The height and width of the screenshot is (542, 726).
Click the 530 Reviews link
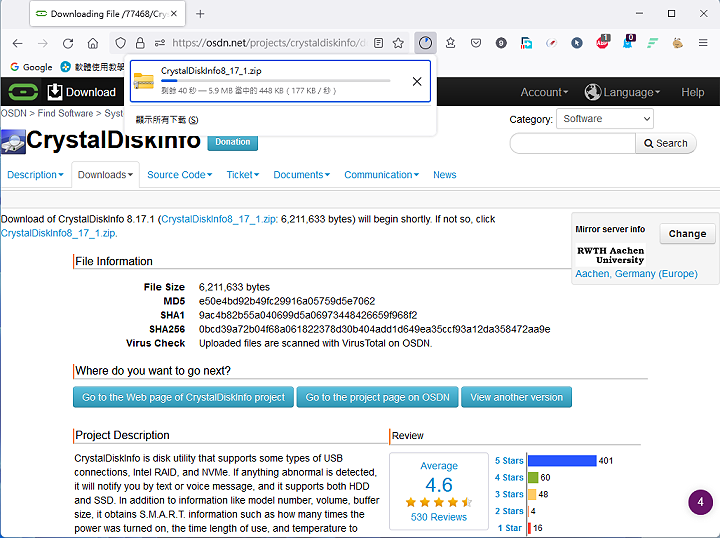(x=438, y=517)
